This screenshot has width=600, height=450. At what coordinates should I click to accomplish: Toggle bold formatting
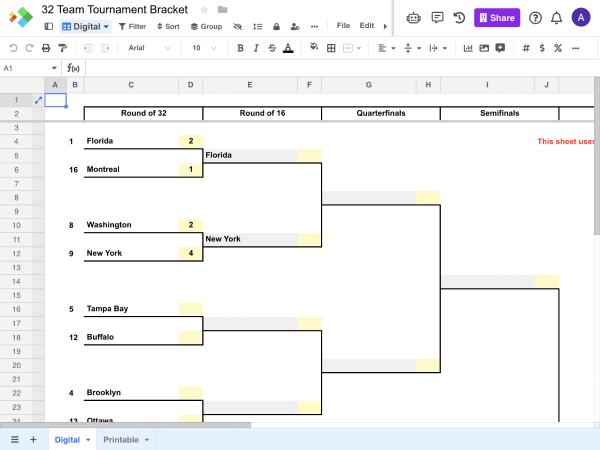pyautogui.click(x=240, y=48)
